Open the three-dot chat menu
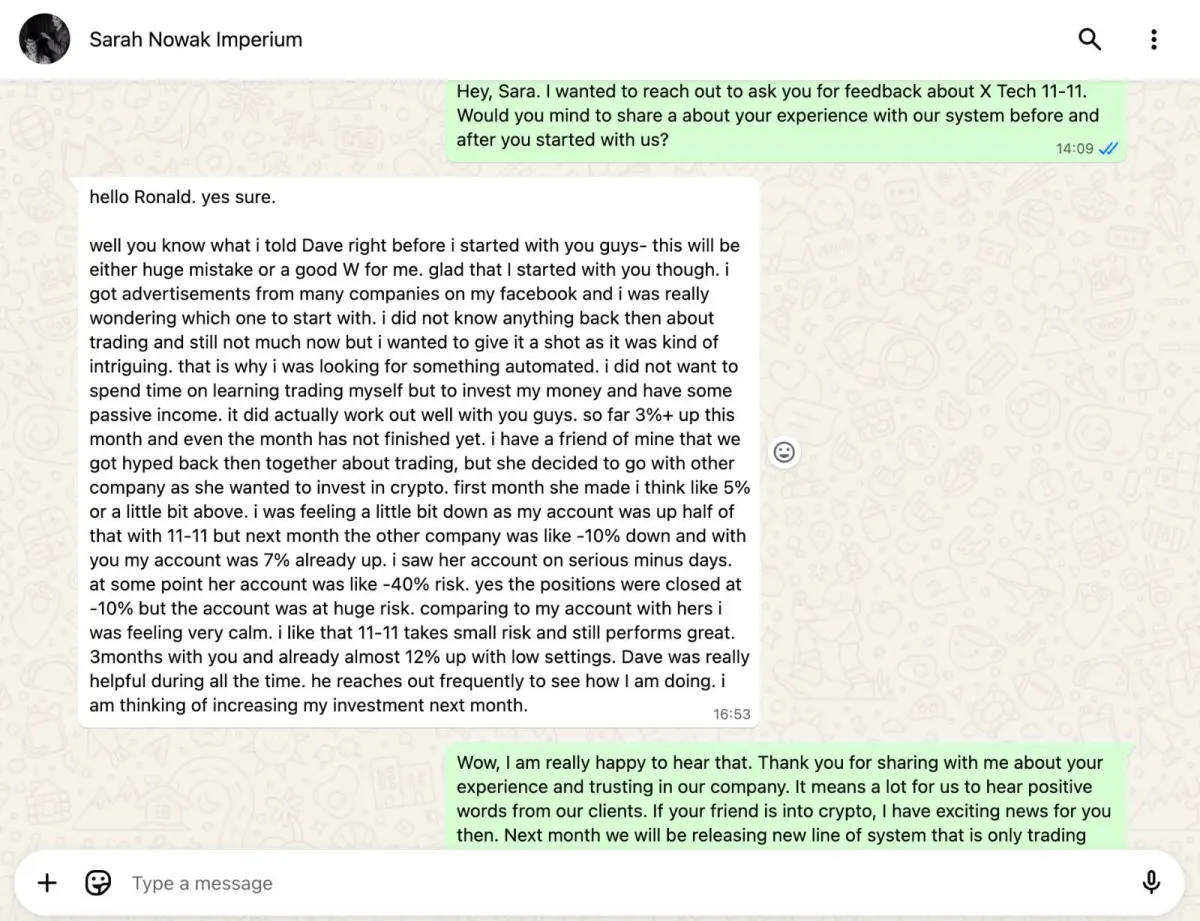This screenshot has width=1200, height=921. coord(1153,39)
